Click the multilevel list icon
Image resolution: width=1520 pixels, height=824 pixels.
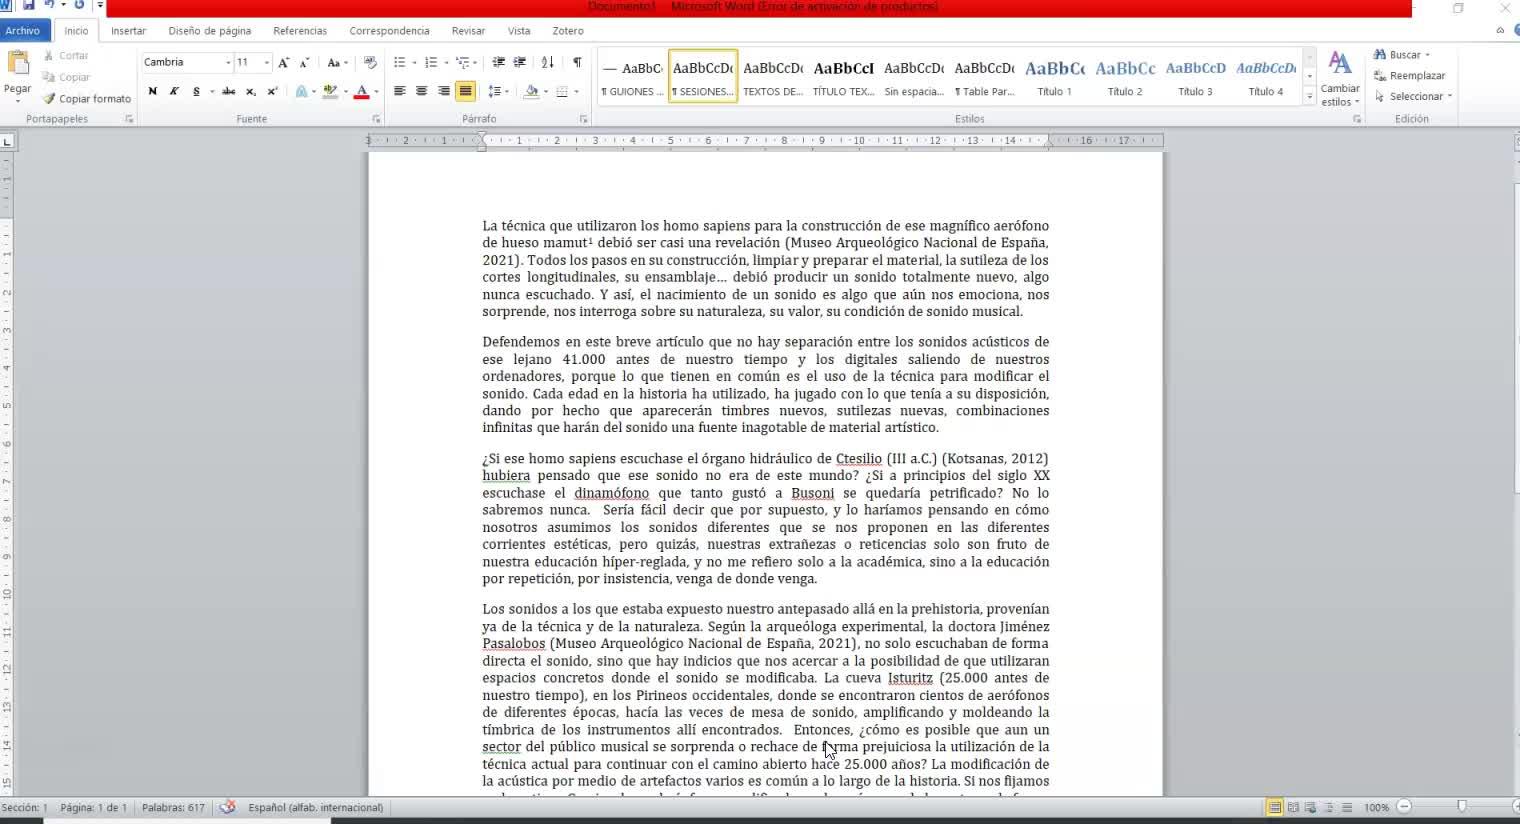(x=463, y=63)
